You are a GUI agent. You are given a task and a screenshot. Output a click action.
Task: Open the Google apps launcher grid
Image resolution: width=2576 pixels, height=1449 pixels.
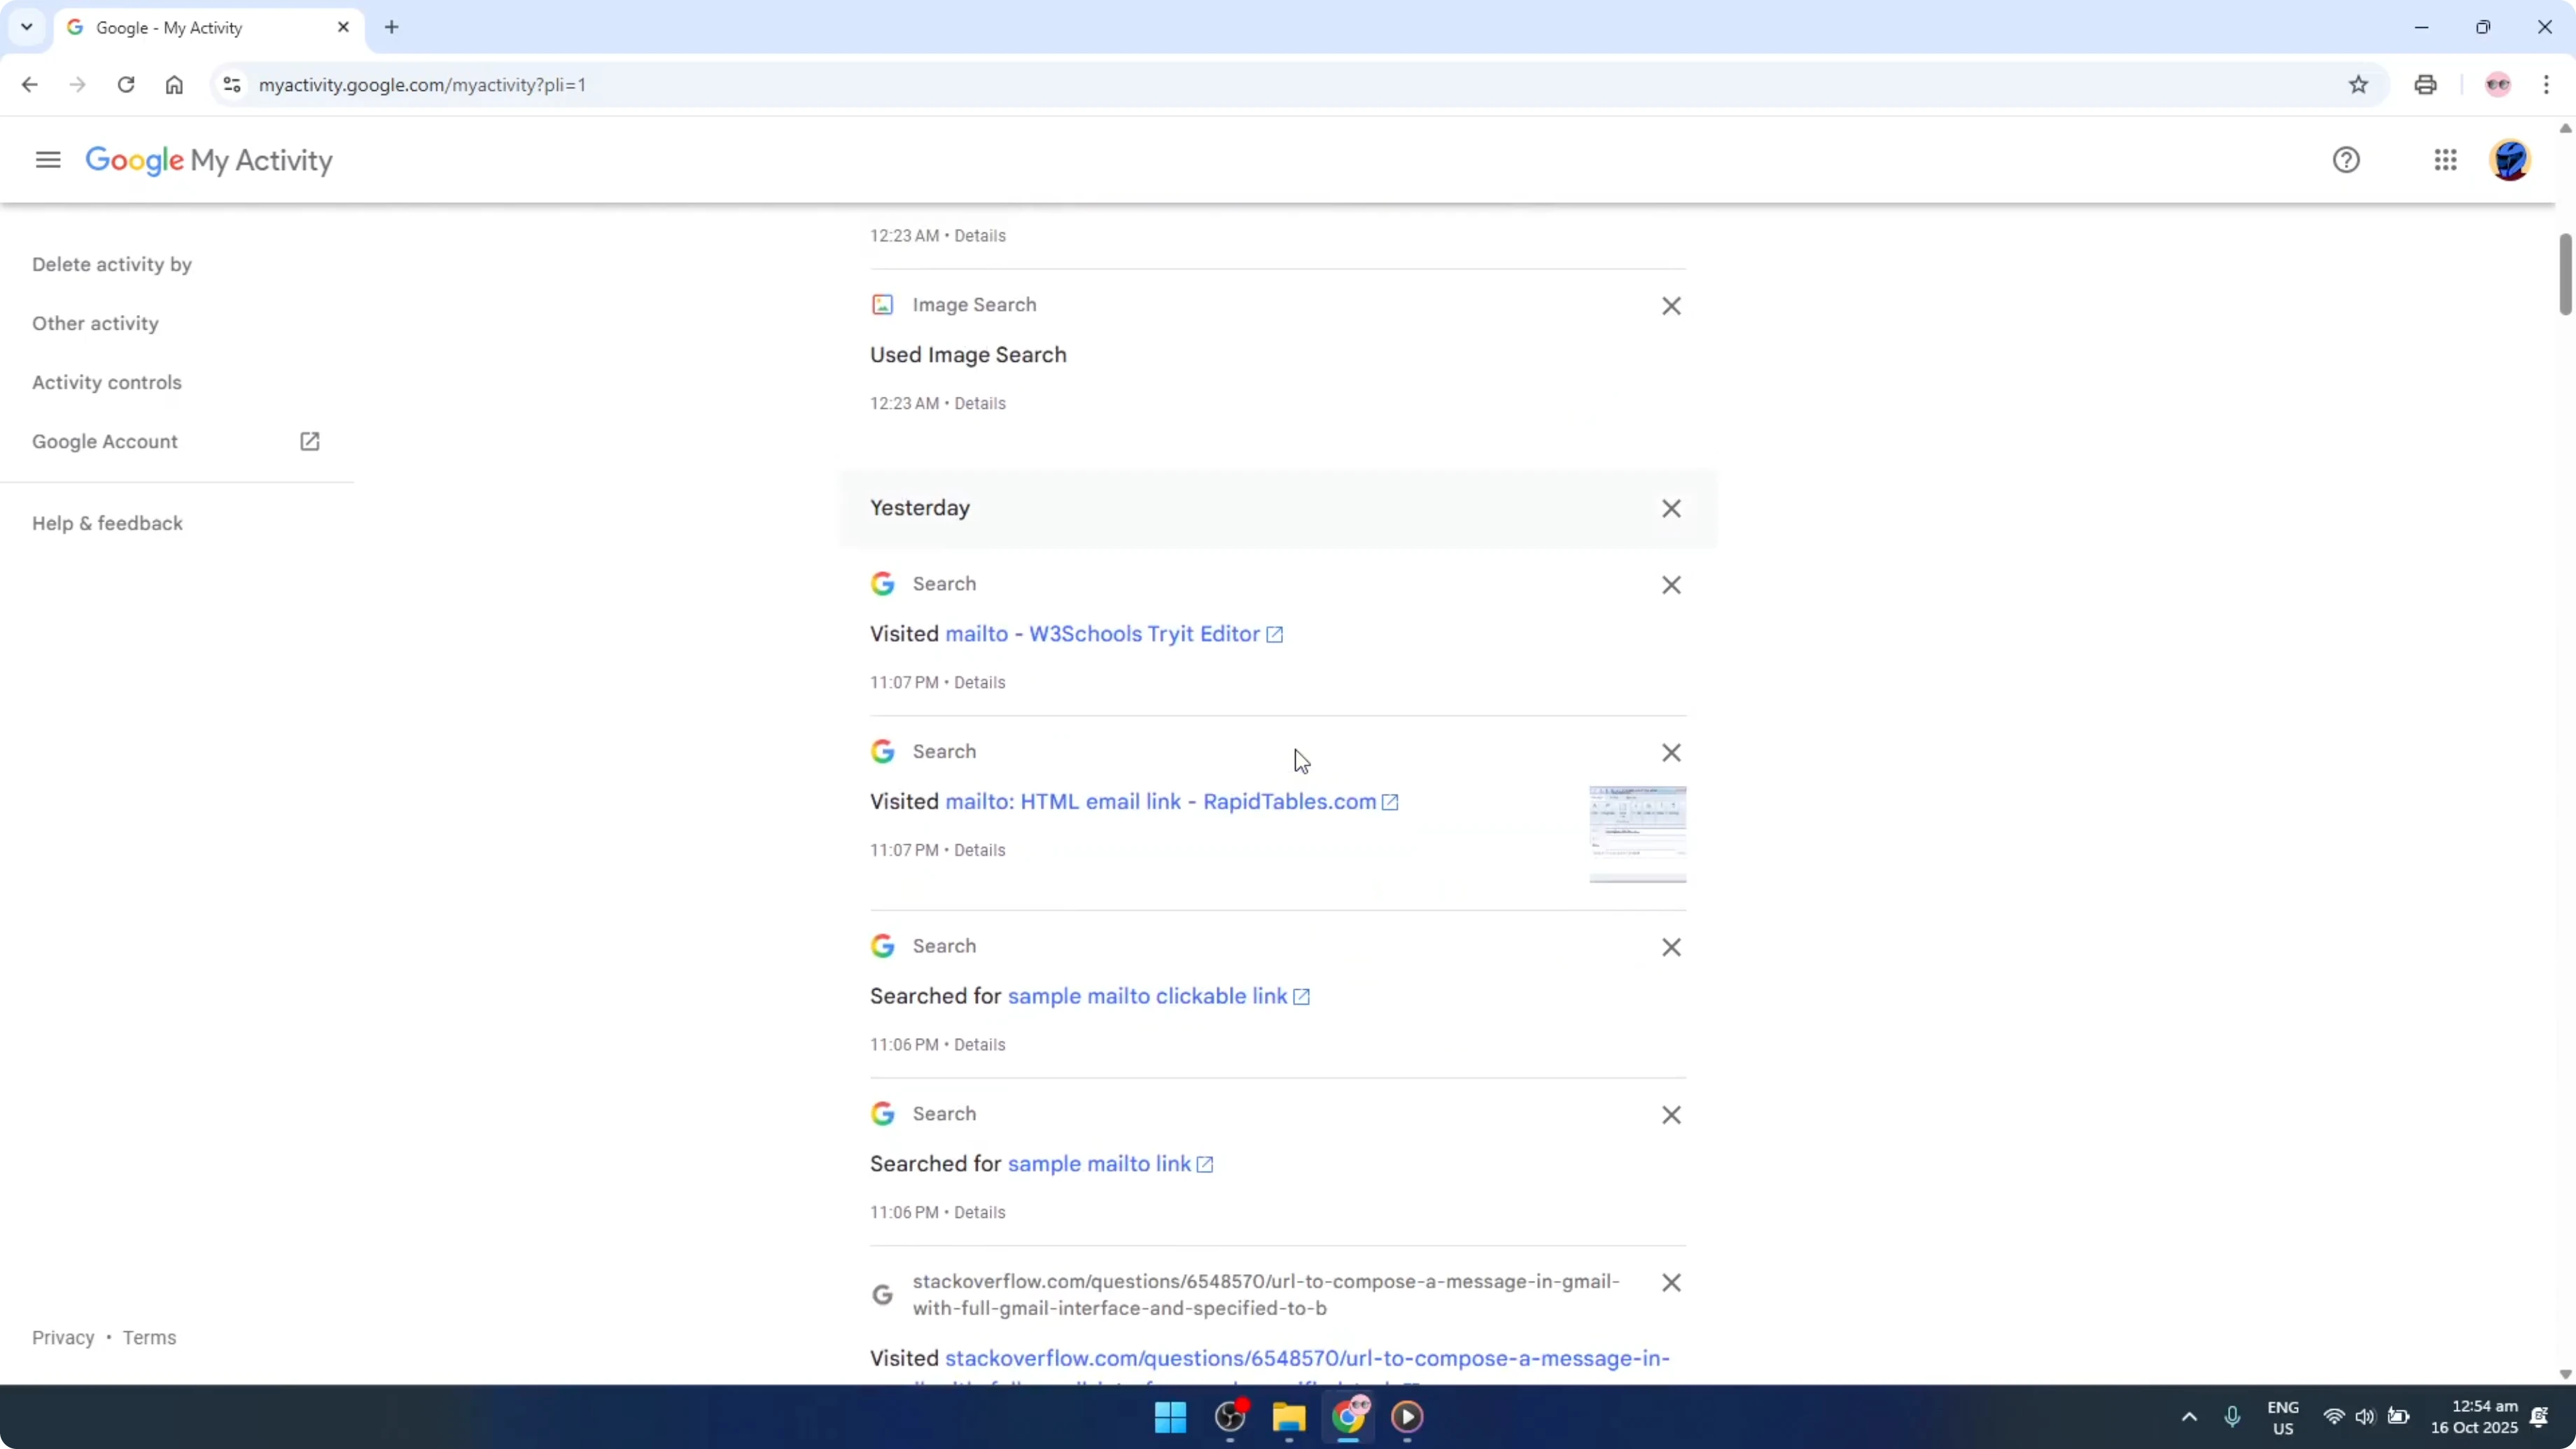2445,160
